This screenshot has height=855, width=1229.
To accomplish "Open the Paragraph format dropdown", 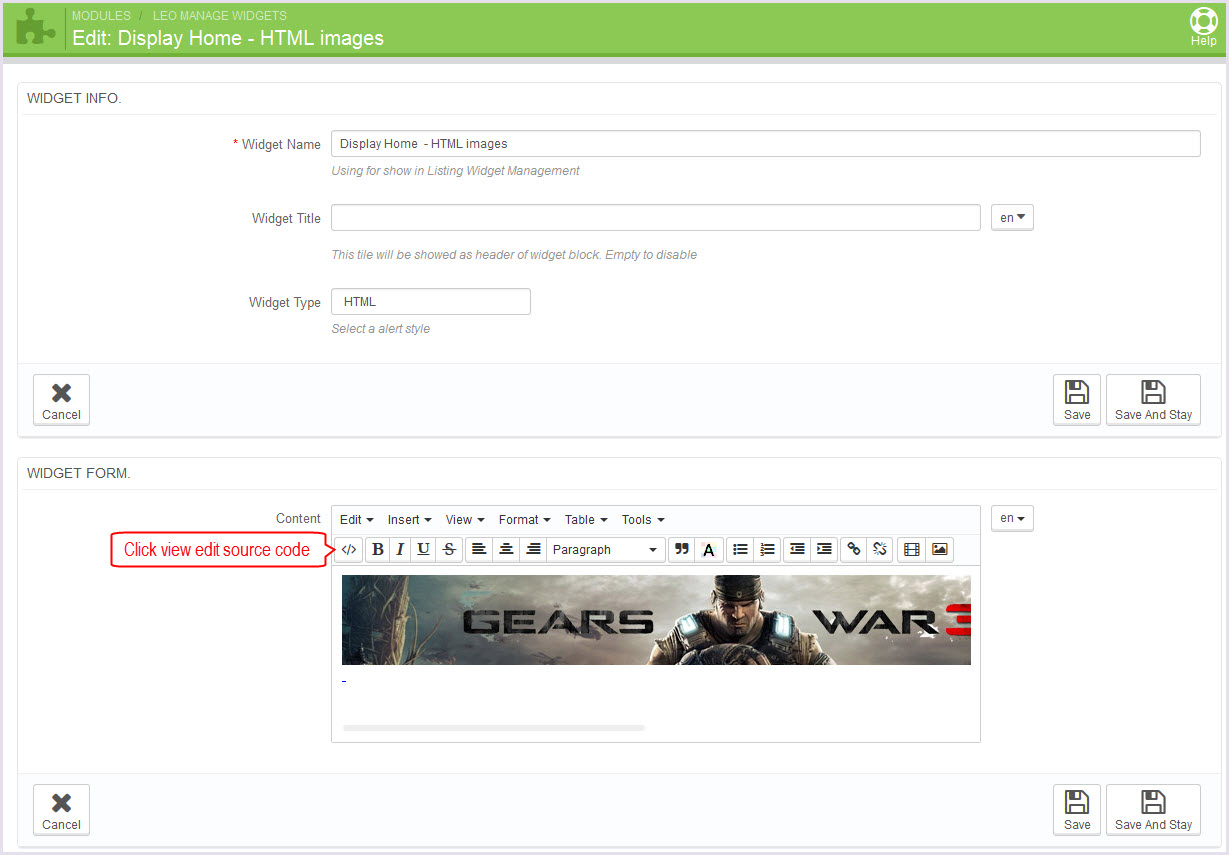I will 606,549.
